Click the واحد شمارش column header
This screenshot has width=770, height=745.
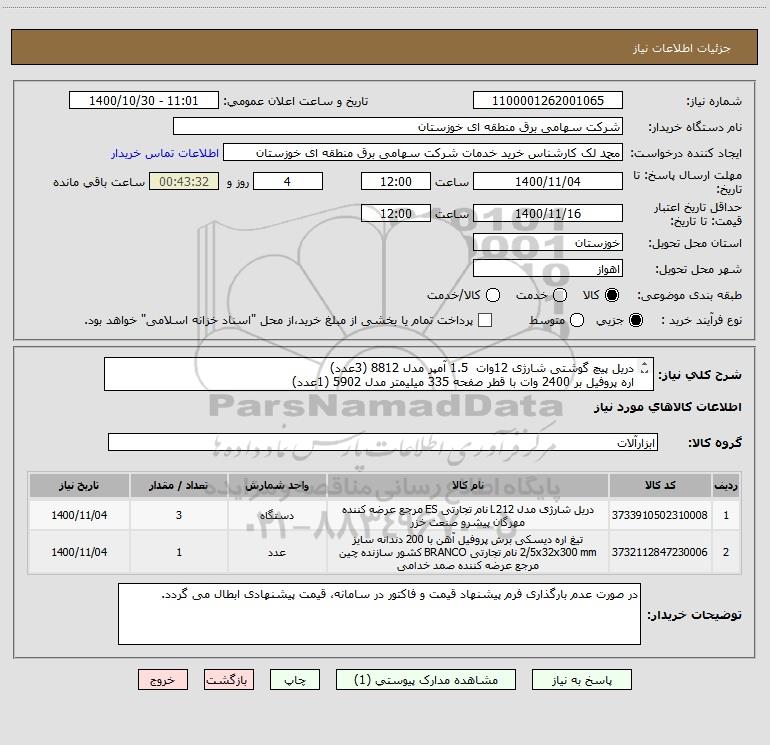pos(277,486)
